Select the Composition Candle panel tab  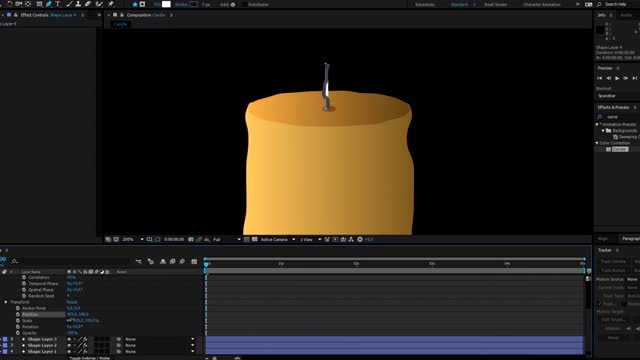click(146, 15)
